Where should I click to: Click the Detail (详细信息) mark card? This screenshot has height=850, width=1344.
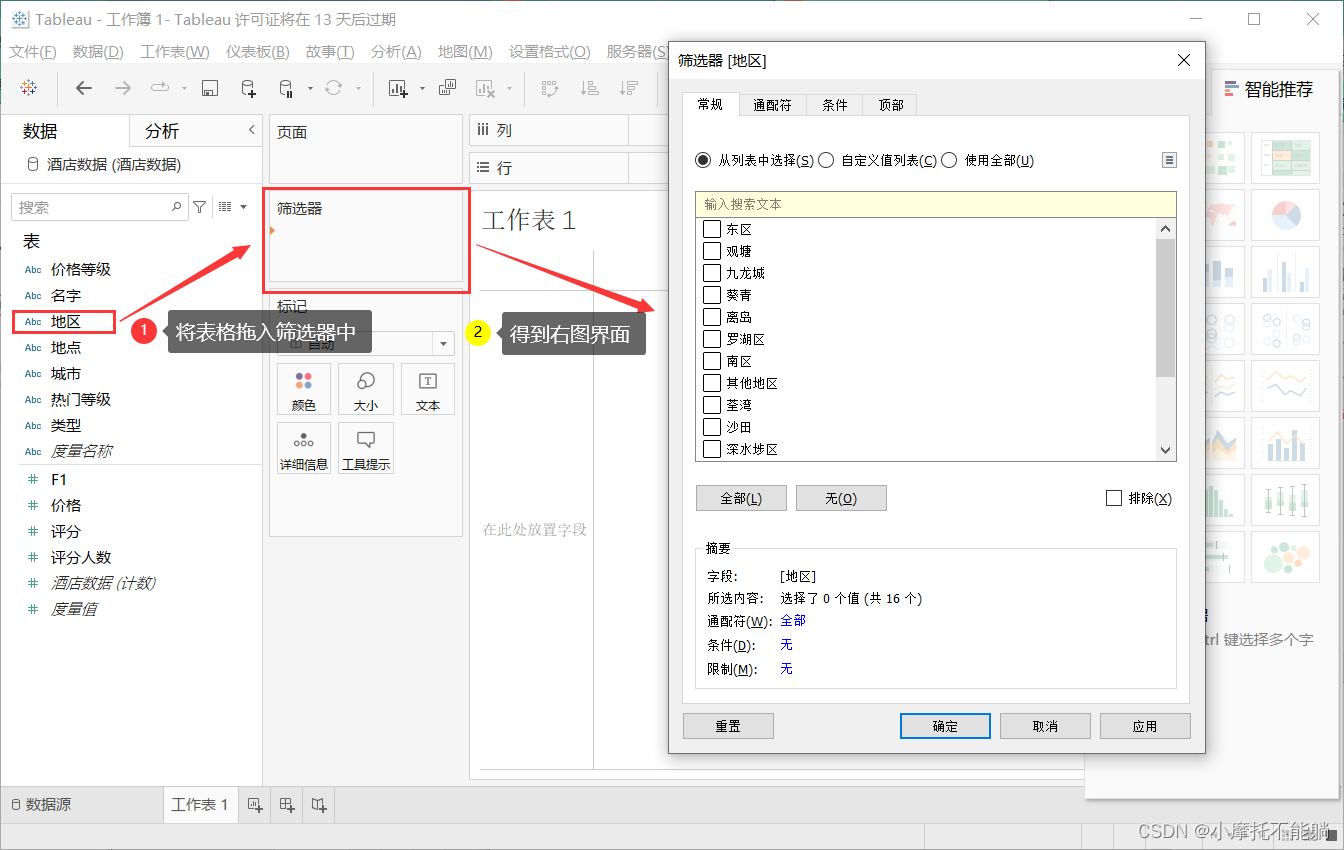(x=303, y=448)
